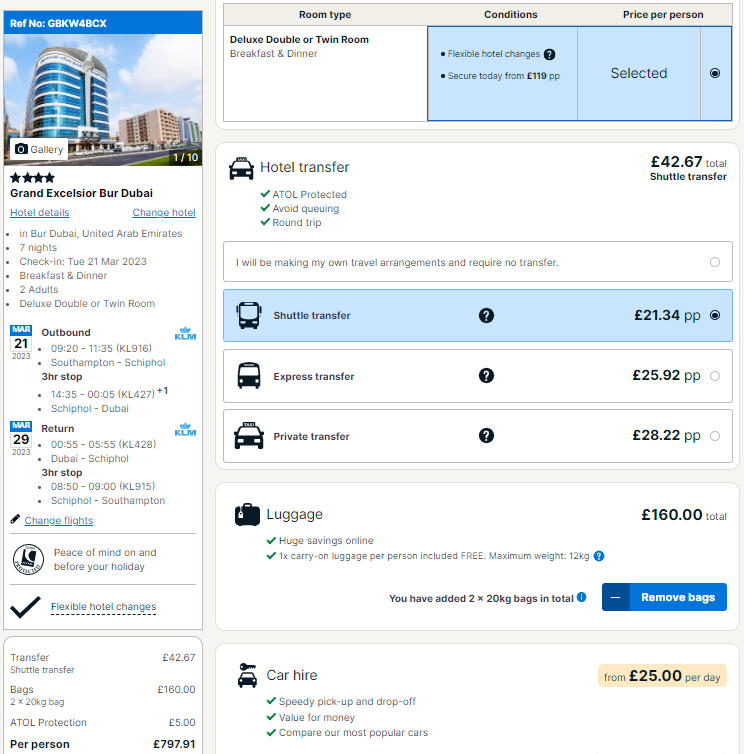
Task: Select the Deluxe Double or Twin Room radio
Action: (715, 73)
